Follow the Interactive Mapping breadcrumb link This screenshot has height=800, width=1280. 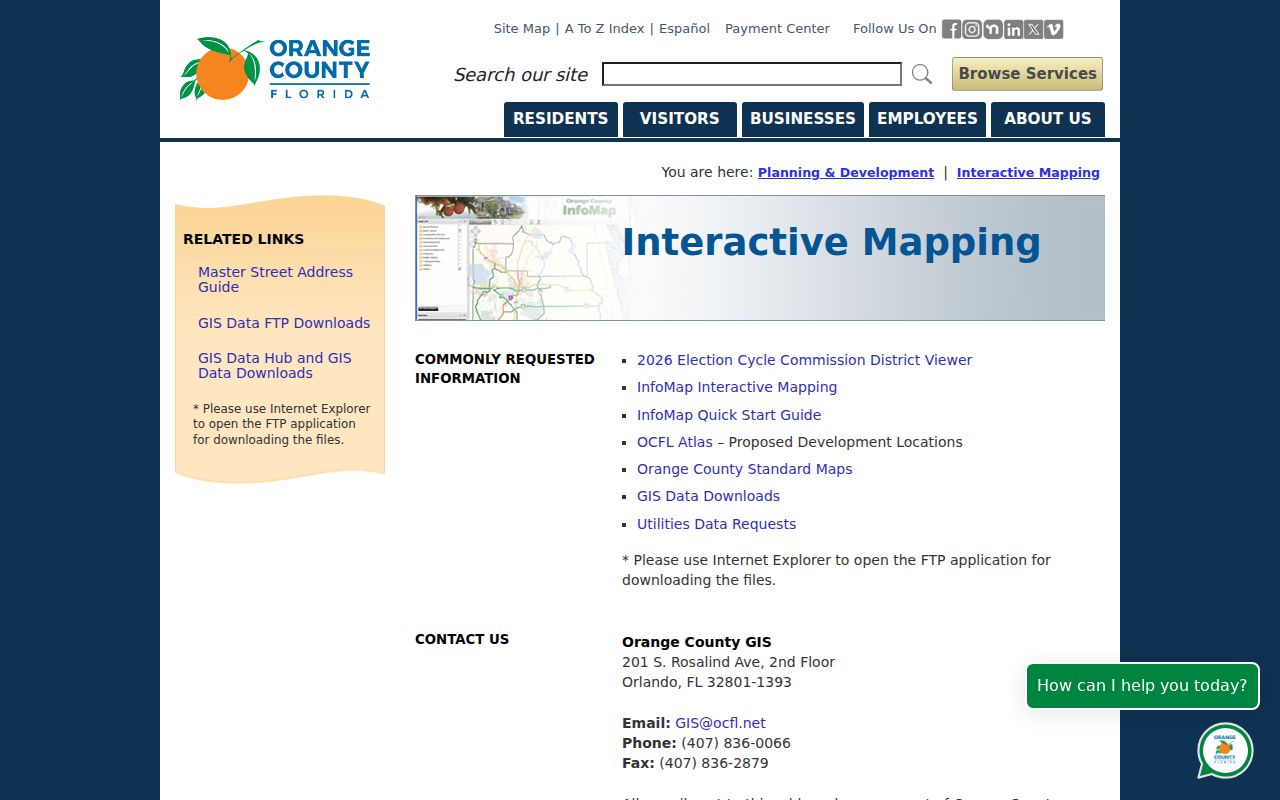coord(1028,173)
